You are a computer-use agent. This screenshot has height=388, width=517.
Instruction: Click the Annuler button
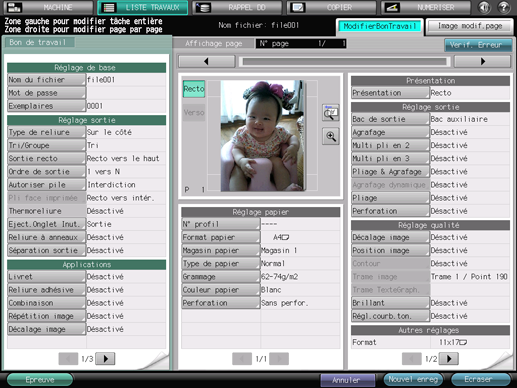click(347, 380)
